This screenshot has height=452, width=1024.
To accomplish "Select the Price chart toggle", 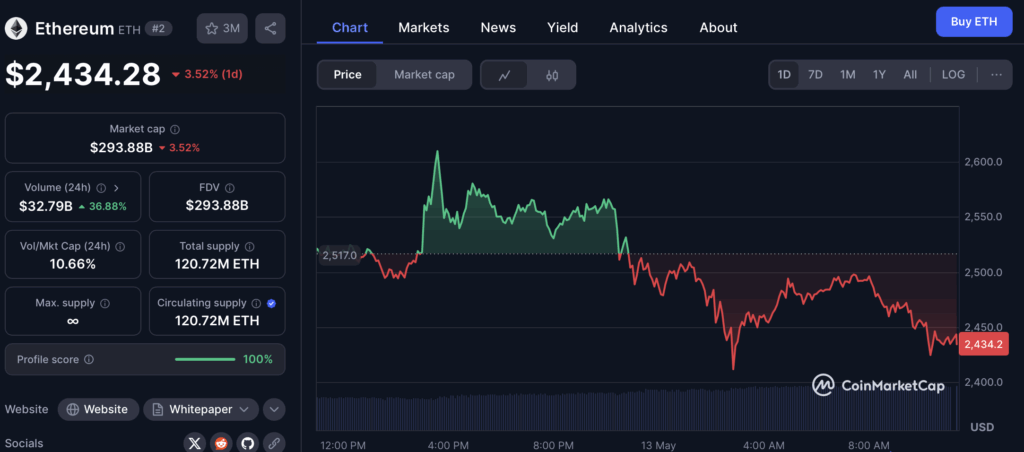I will tap(347, 74).
